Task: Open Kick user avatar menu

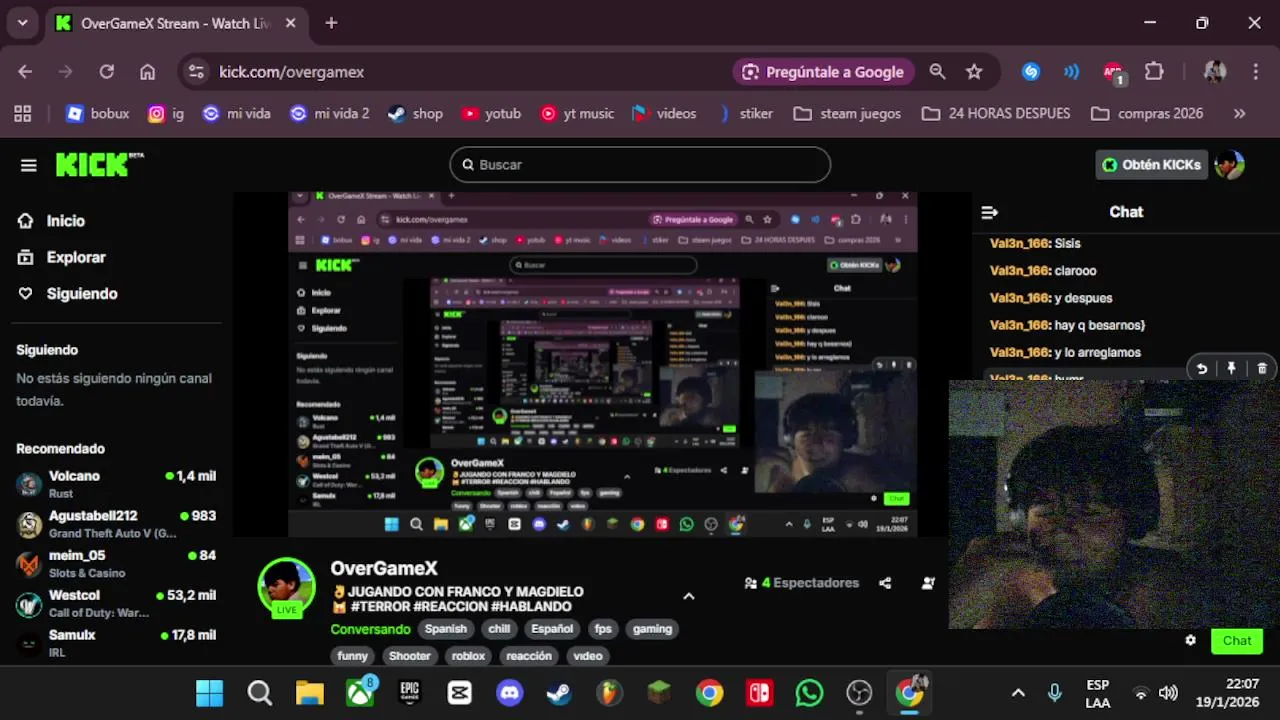Action: (1229, 165)
